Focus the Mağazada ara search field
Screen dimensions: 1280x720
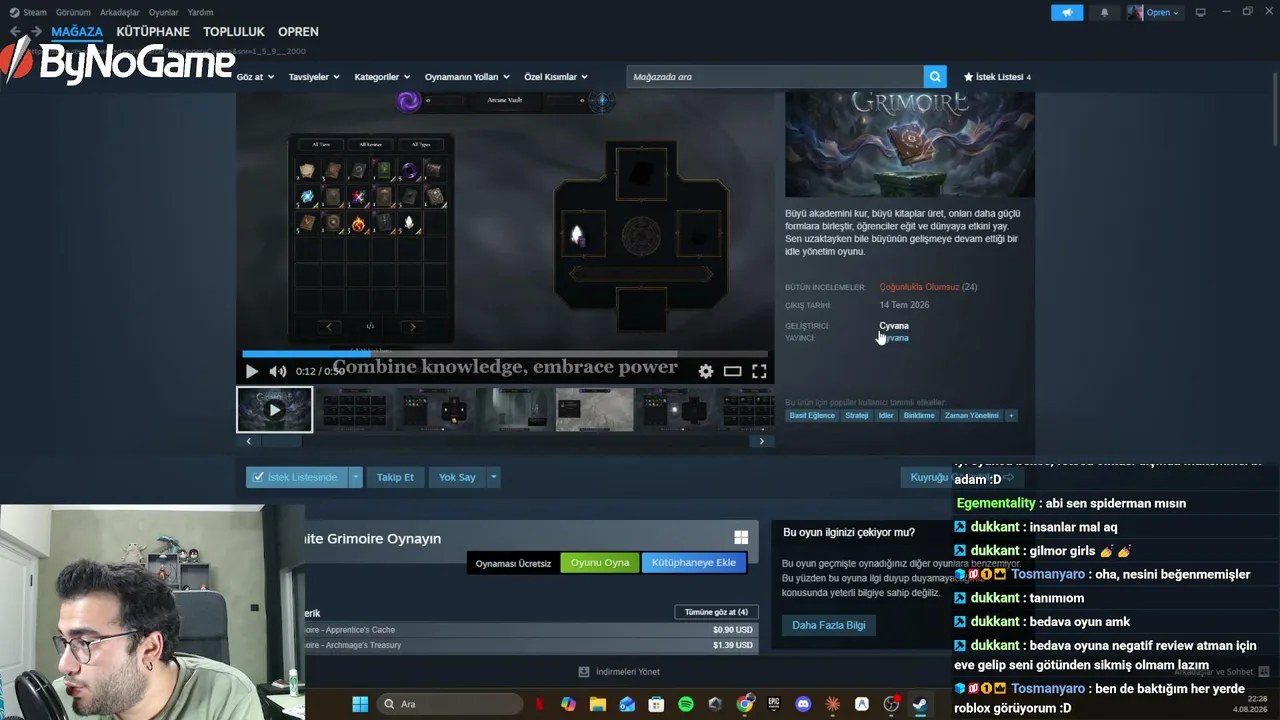coord(775,77)
